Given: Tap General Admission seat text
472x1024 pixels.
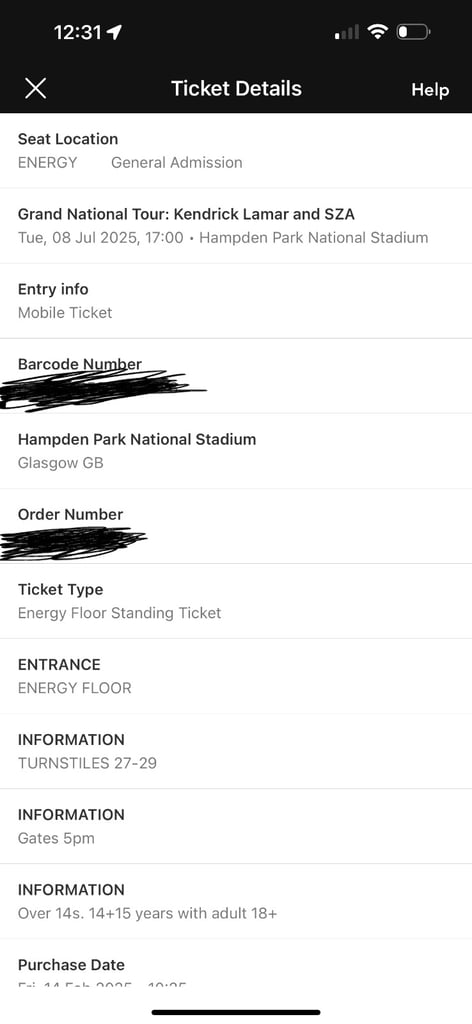Looking at the screenshot, I should 176,163.
